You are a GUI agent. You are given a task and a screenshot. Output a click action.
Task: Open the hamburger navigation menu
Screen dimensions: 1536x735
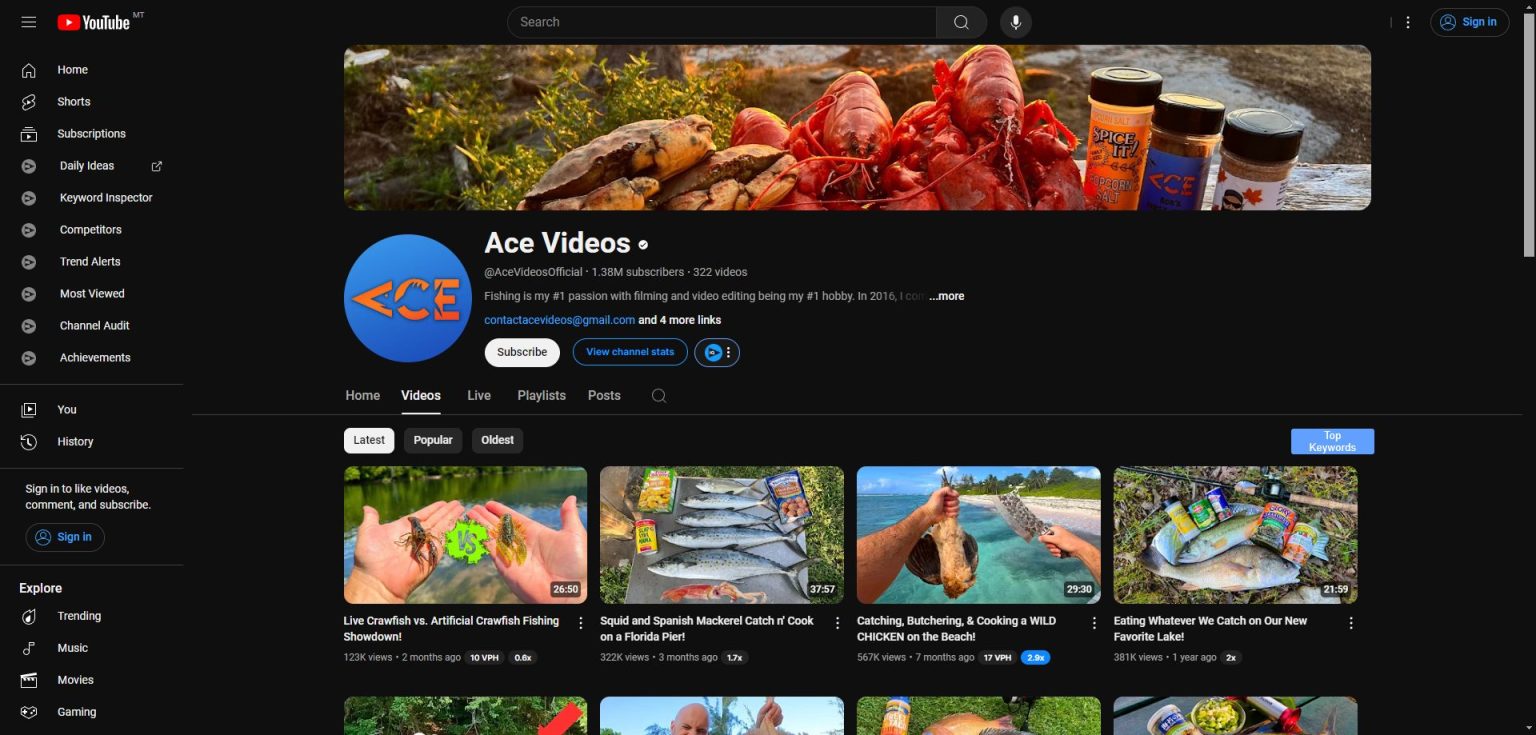coord(29,21)
